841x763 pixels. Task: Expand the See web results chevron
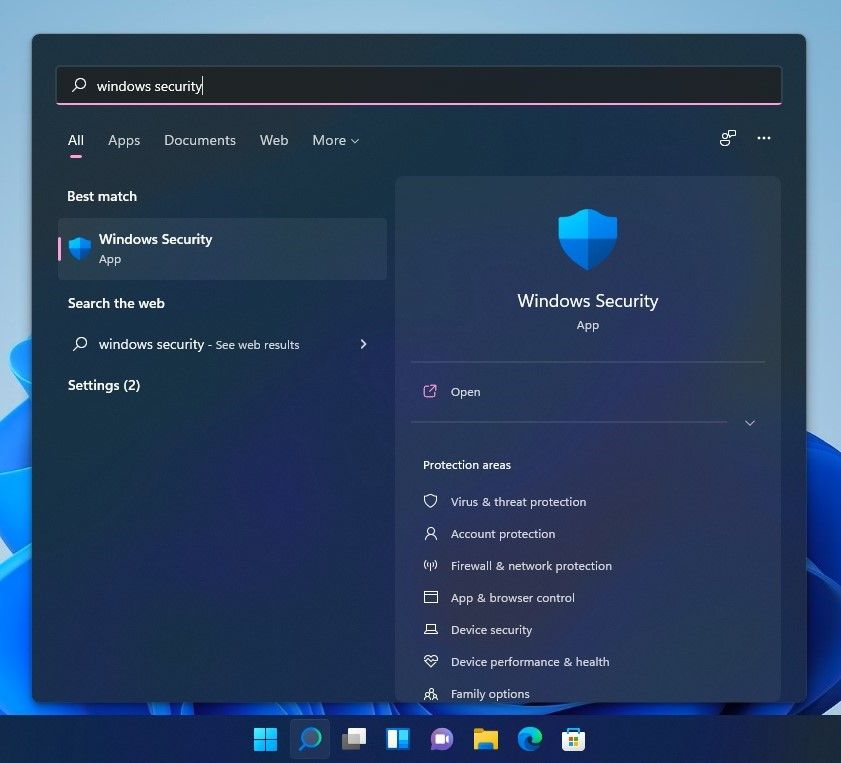pos(364,344)
